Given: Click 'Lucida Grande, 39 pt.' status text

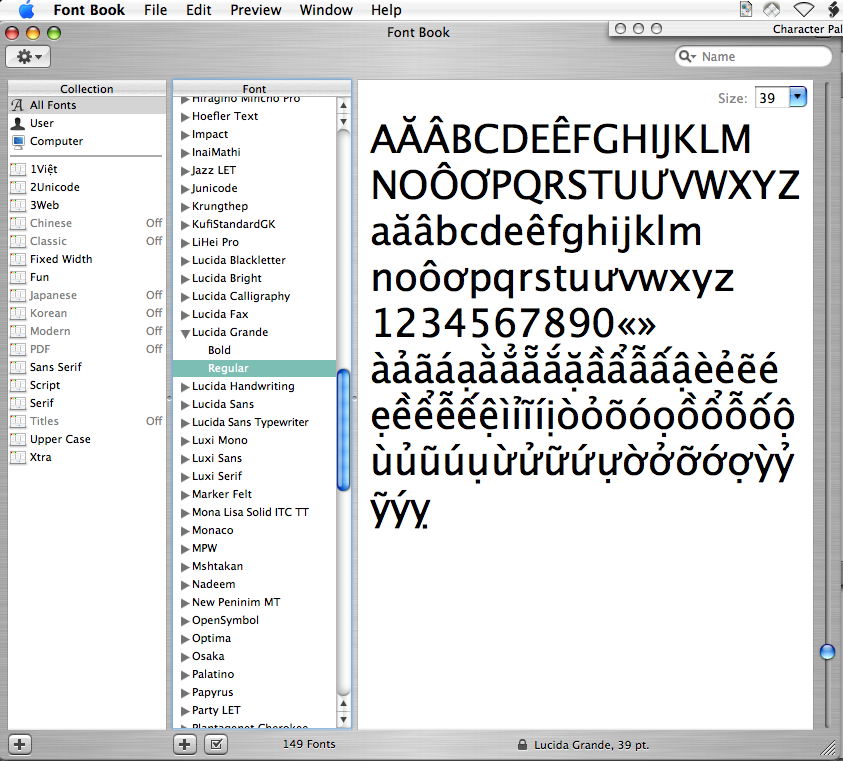Looking at the screenshot, I should (591, 745).
